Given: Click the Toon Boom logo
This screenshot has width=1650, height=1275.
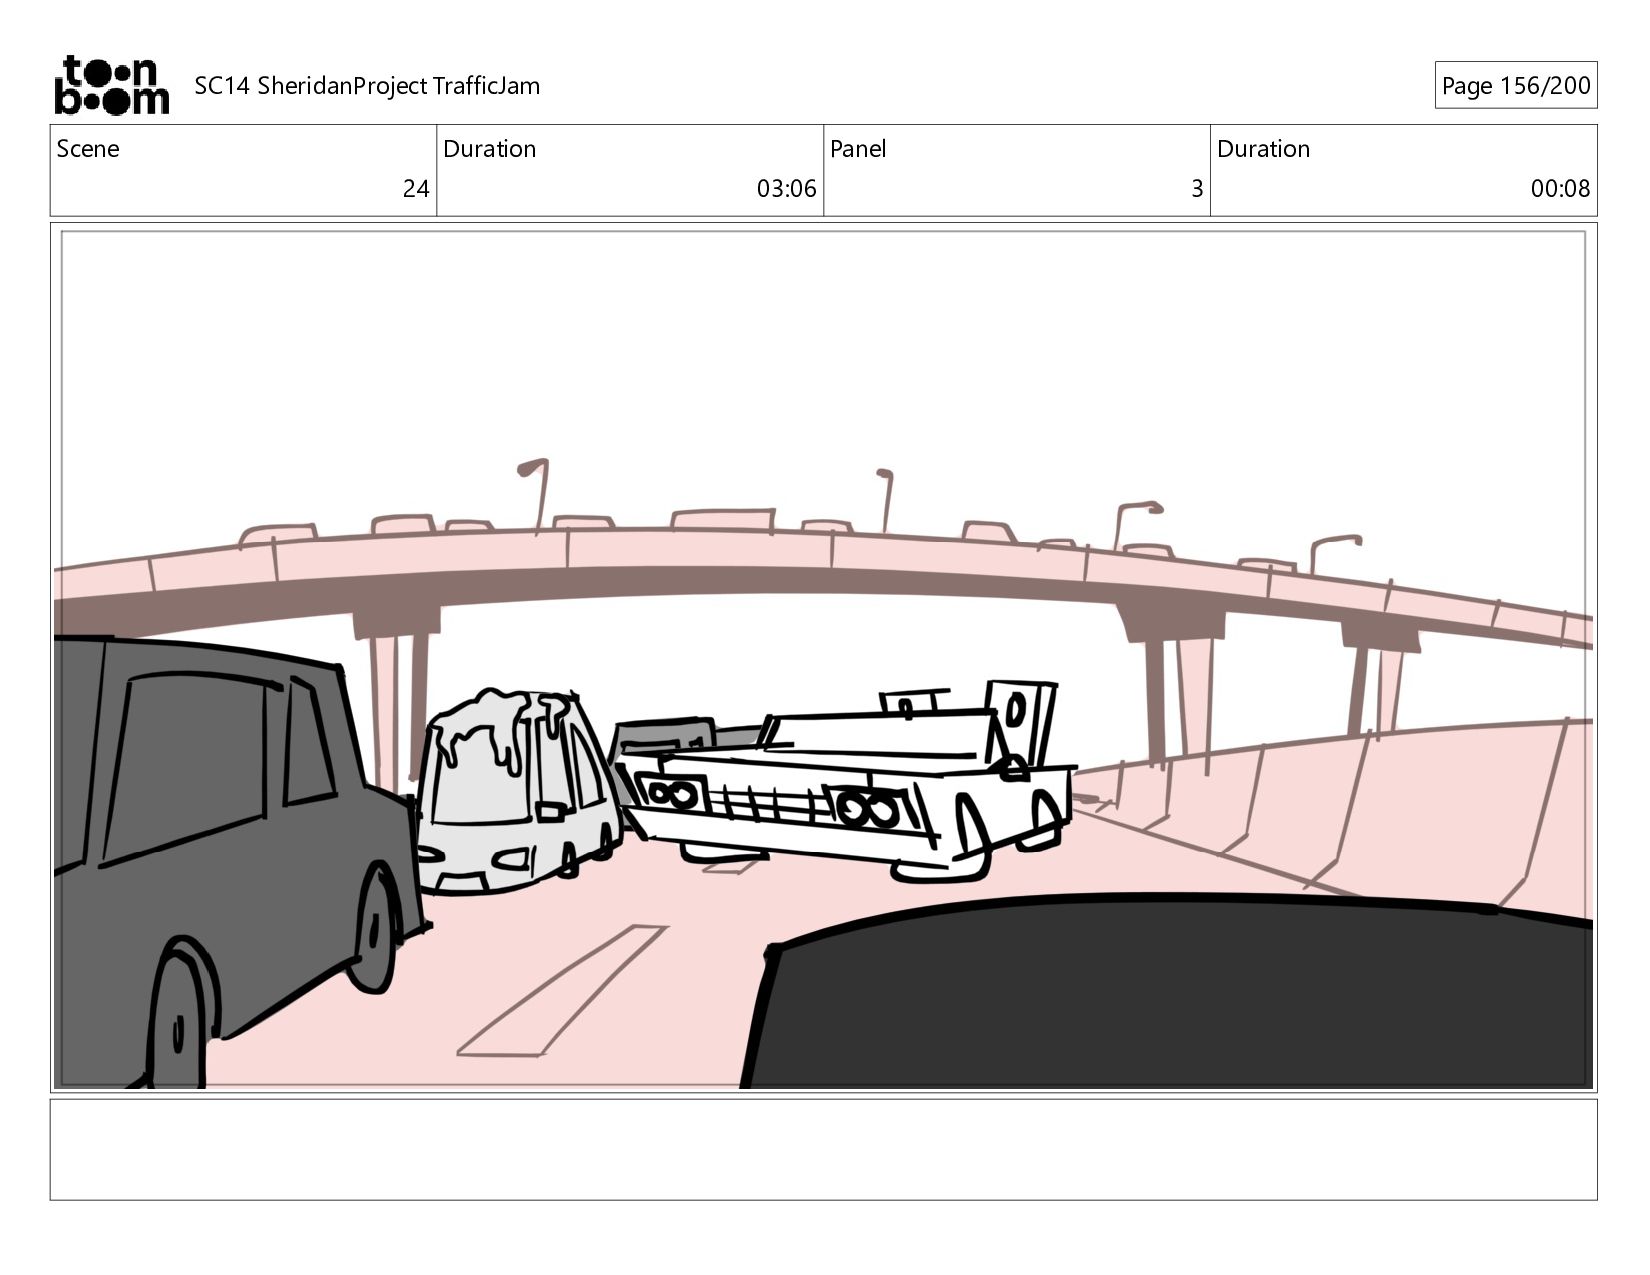Looking at the screenshot, I should tap(111, 85).
